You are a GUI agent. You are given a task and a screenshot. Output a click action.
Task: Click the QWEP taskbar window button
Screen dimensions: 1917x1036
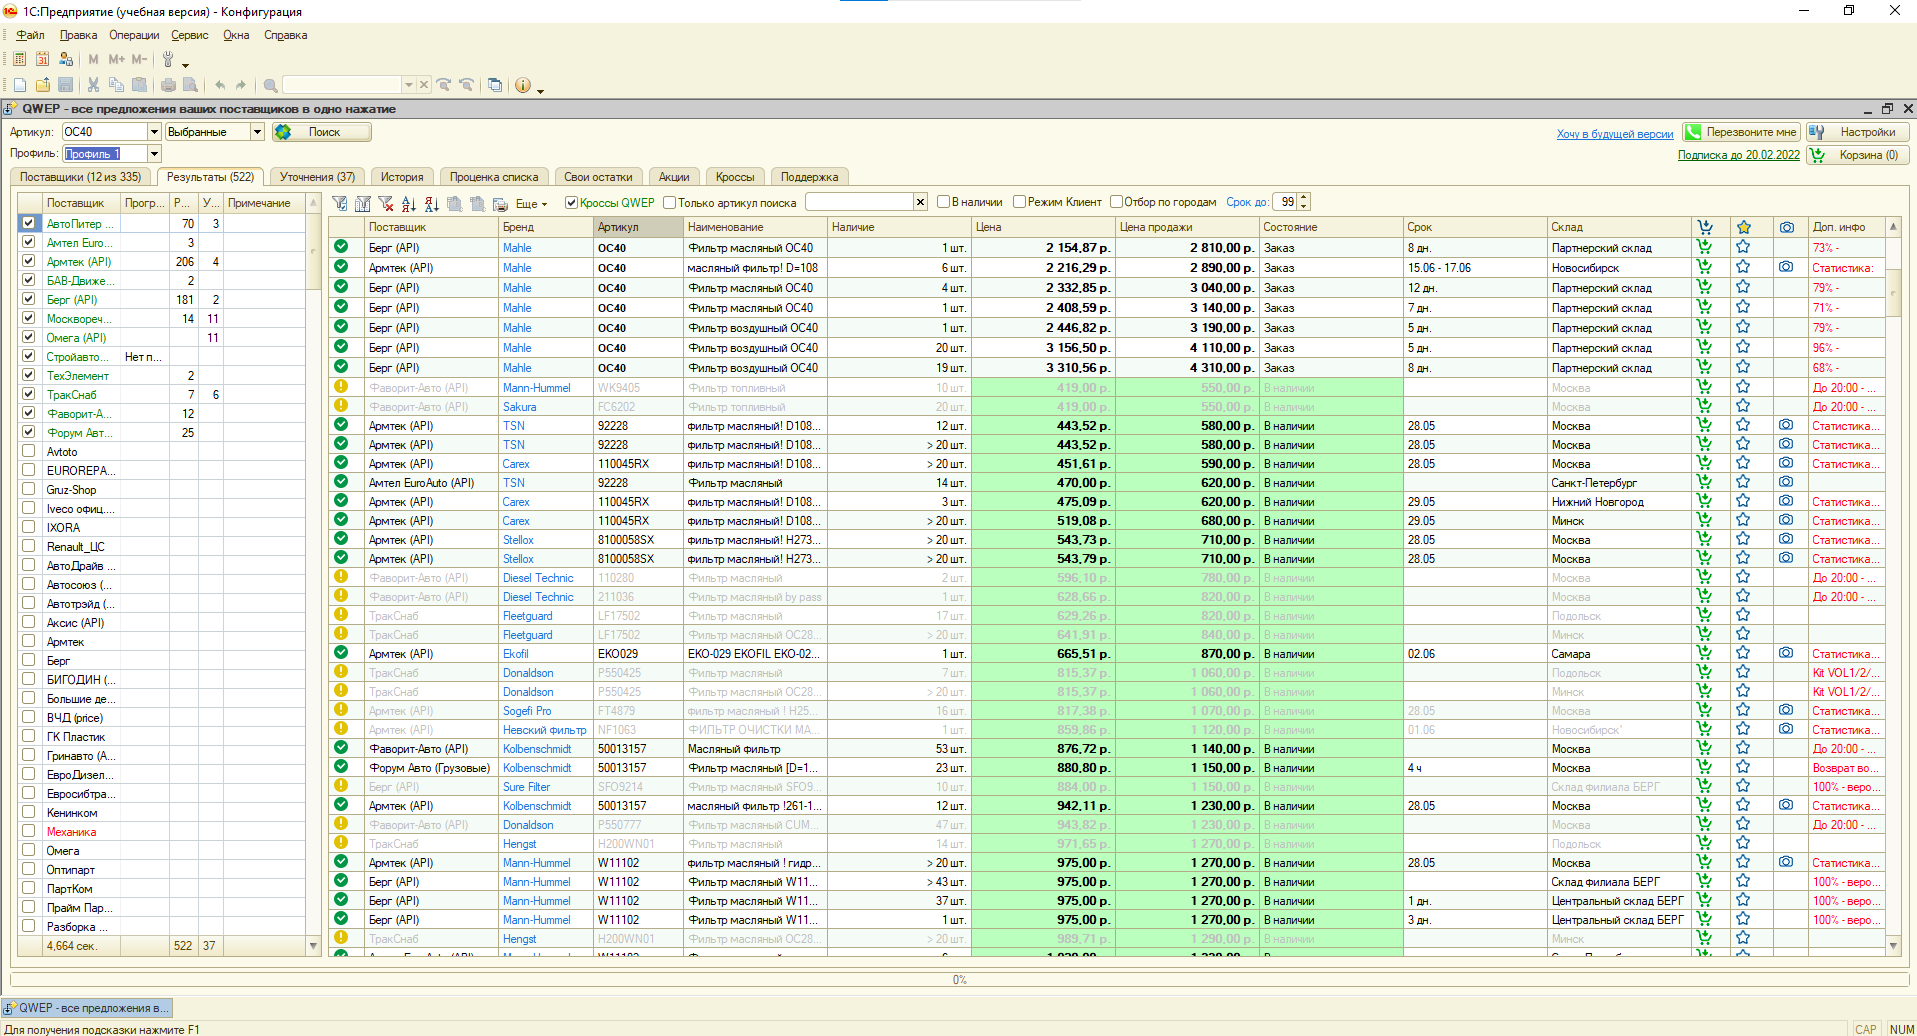[x=87, y=1008]
